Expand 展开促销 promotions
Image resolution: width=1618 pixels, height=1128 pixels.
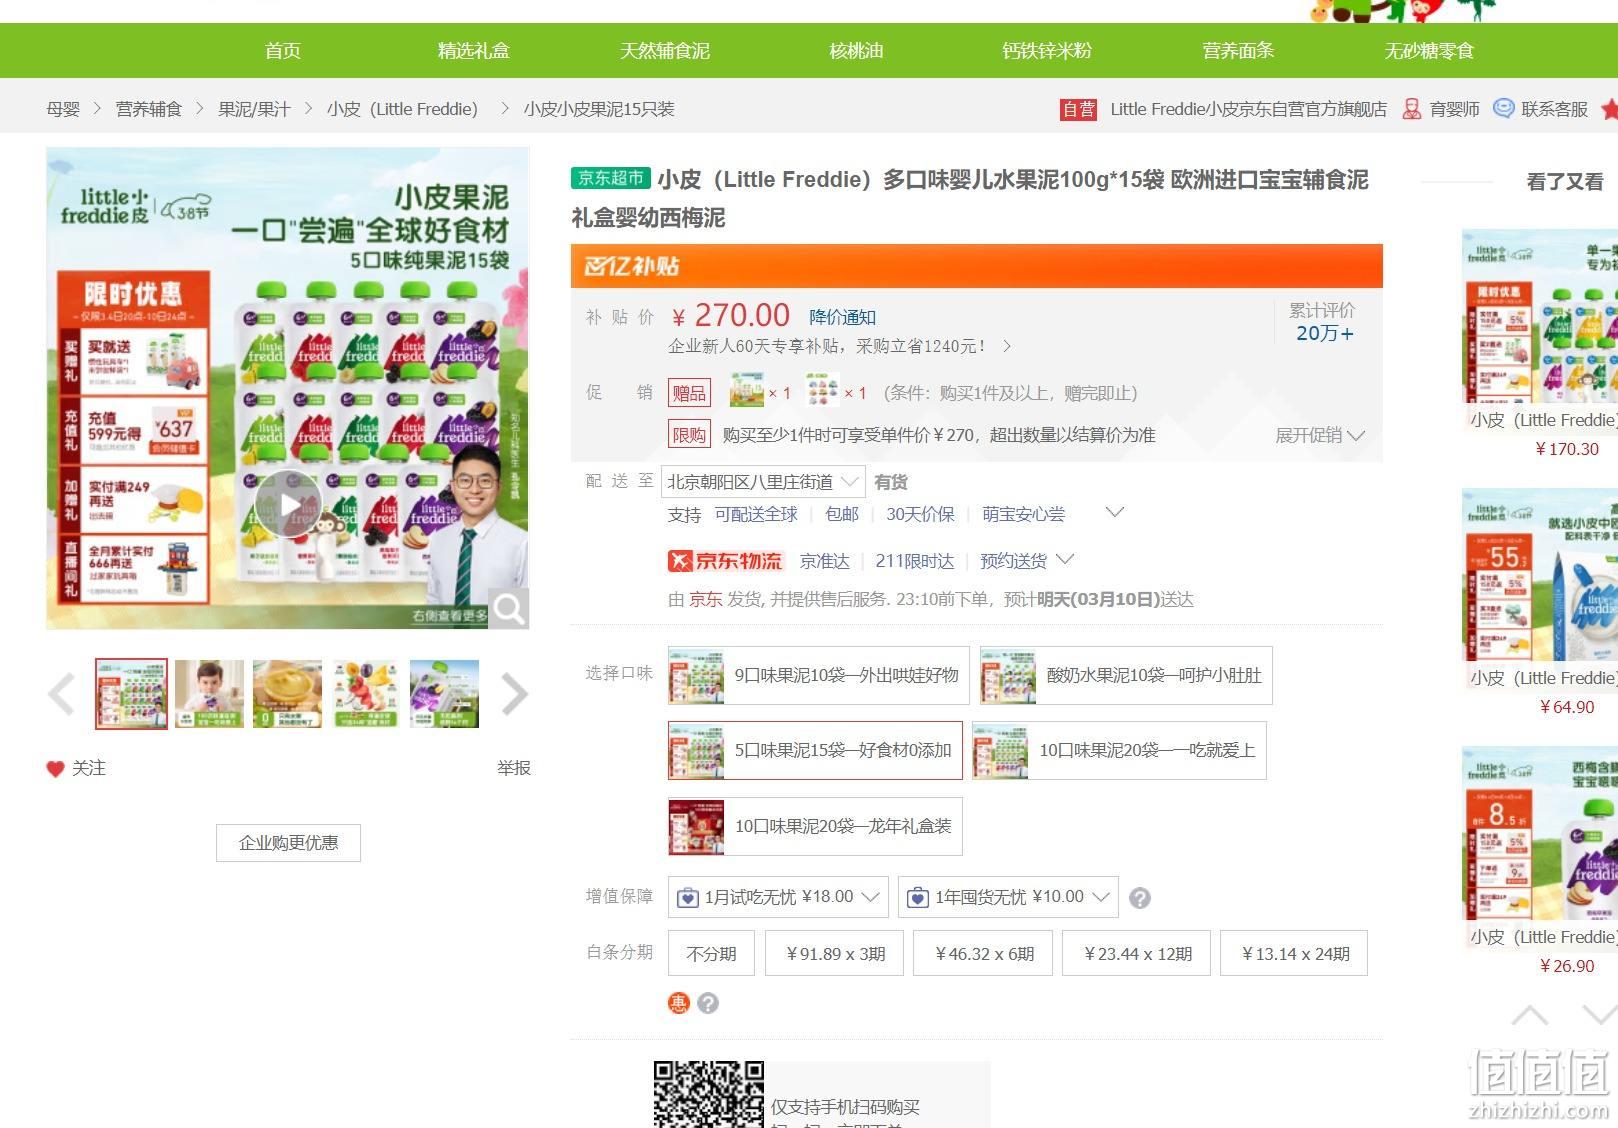tap(1320, 435)
